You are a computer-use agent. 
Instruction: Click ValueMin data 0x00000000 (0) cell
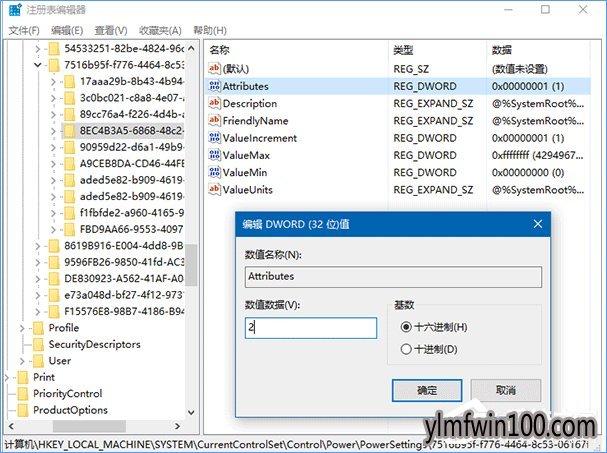pyautogui.click(x=528, y=172)
